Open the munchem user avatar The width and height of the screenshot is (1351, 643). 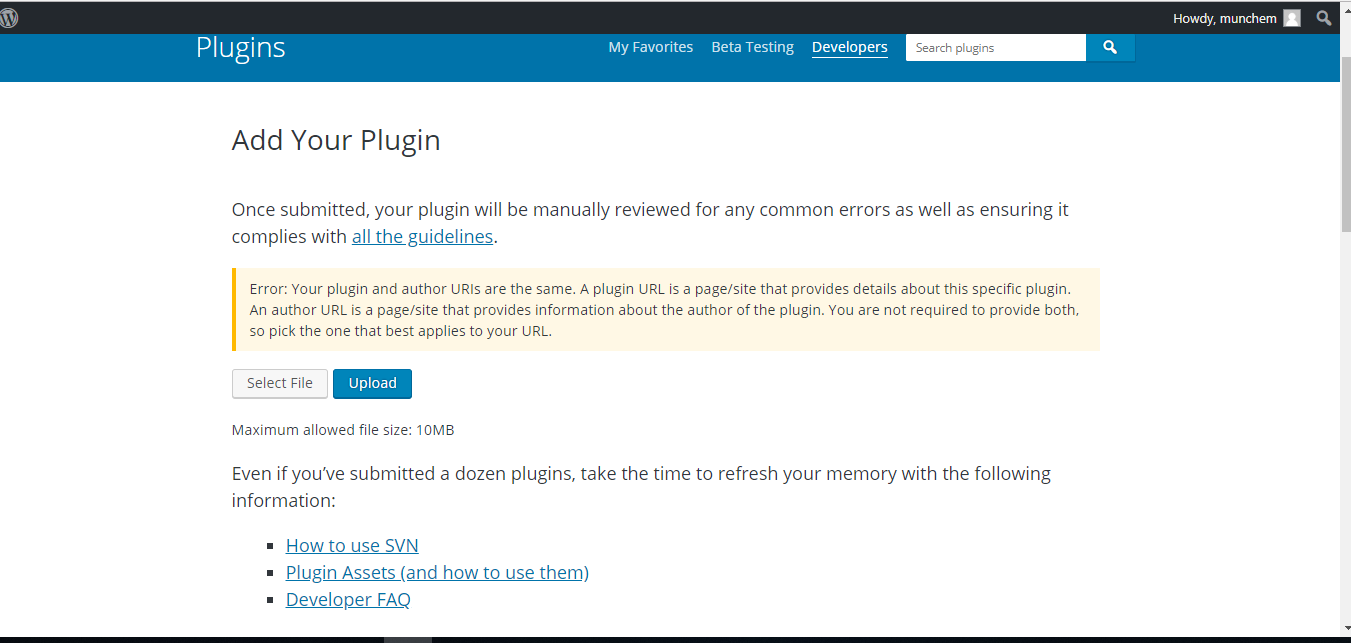tap(1292, 18)
